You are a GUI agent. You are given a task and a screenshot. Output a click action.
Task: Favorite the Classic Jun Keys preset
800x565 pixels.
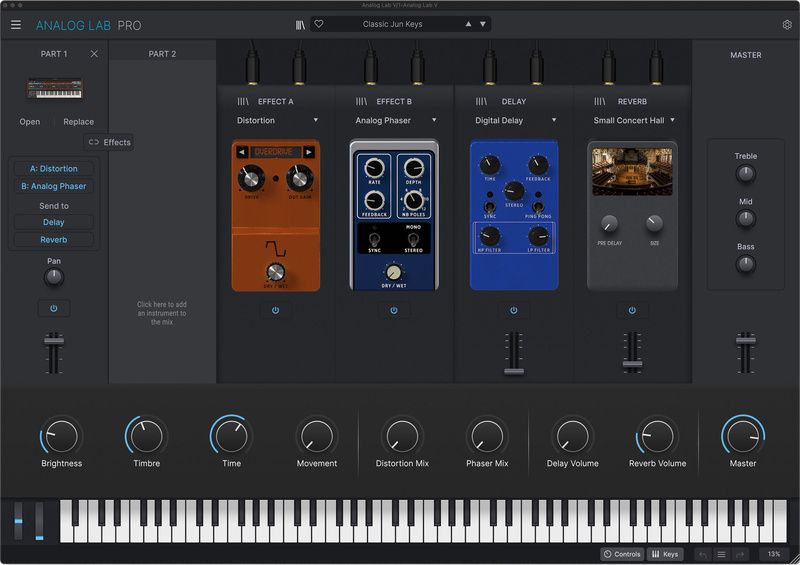[x=319, y=24]
